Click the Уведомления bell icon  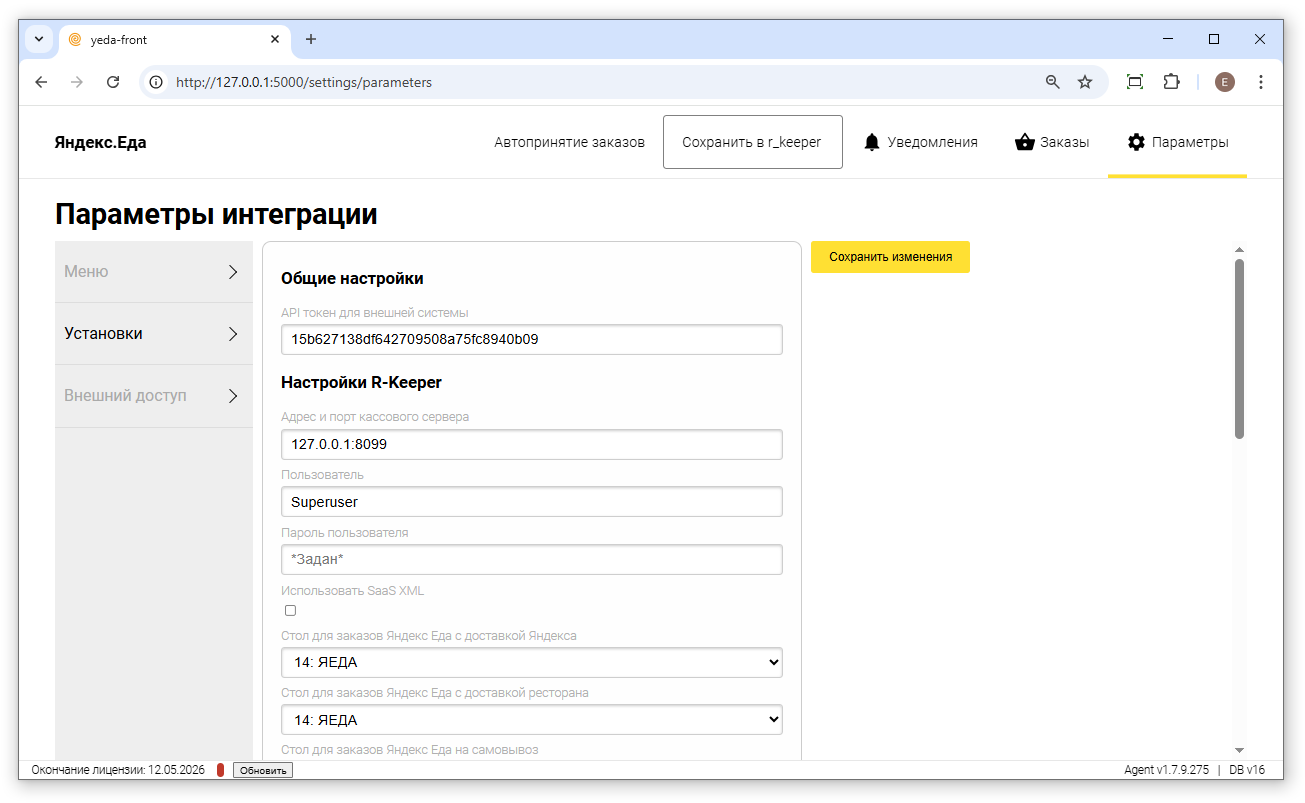[872, 142]
